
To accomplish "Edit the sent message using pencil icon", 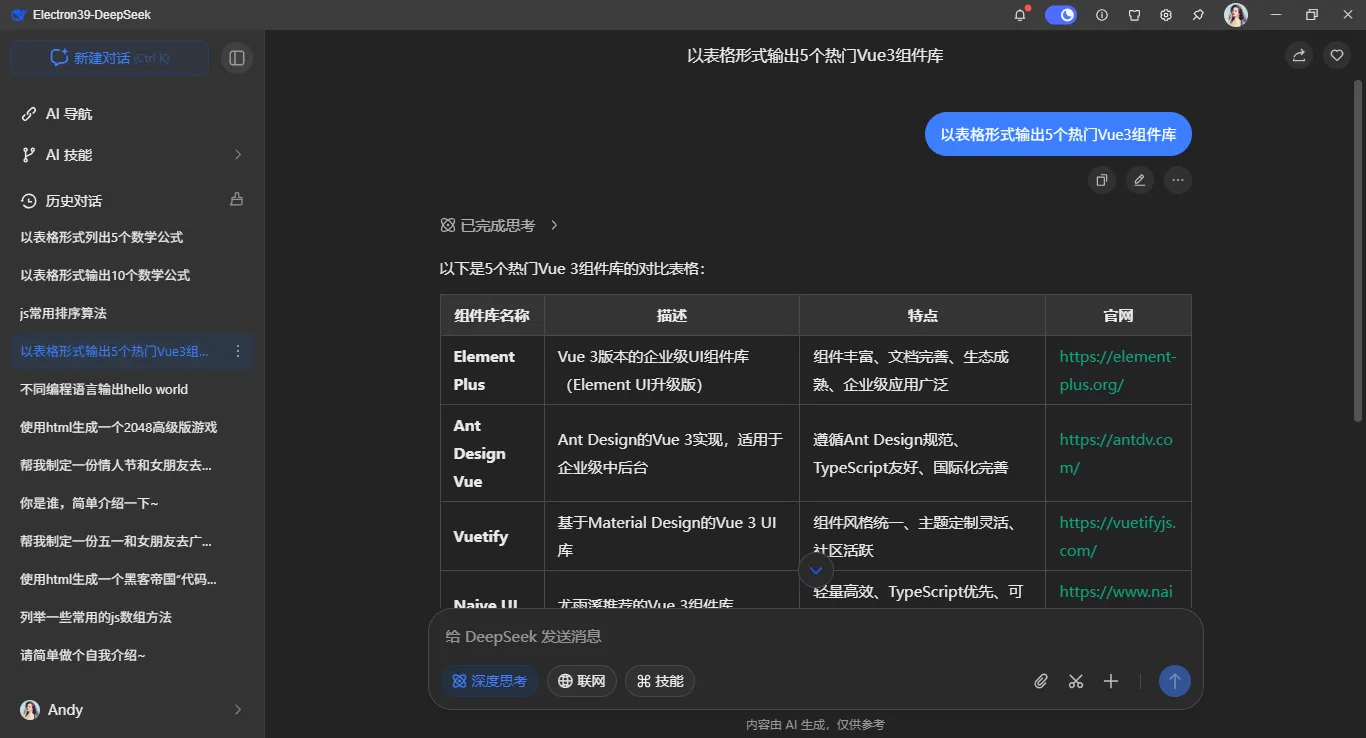I will pyautogui.click(x=1139, y=180).
